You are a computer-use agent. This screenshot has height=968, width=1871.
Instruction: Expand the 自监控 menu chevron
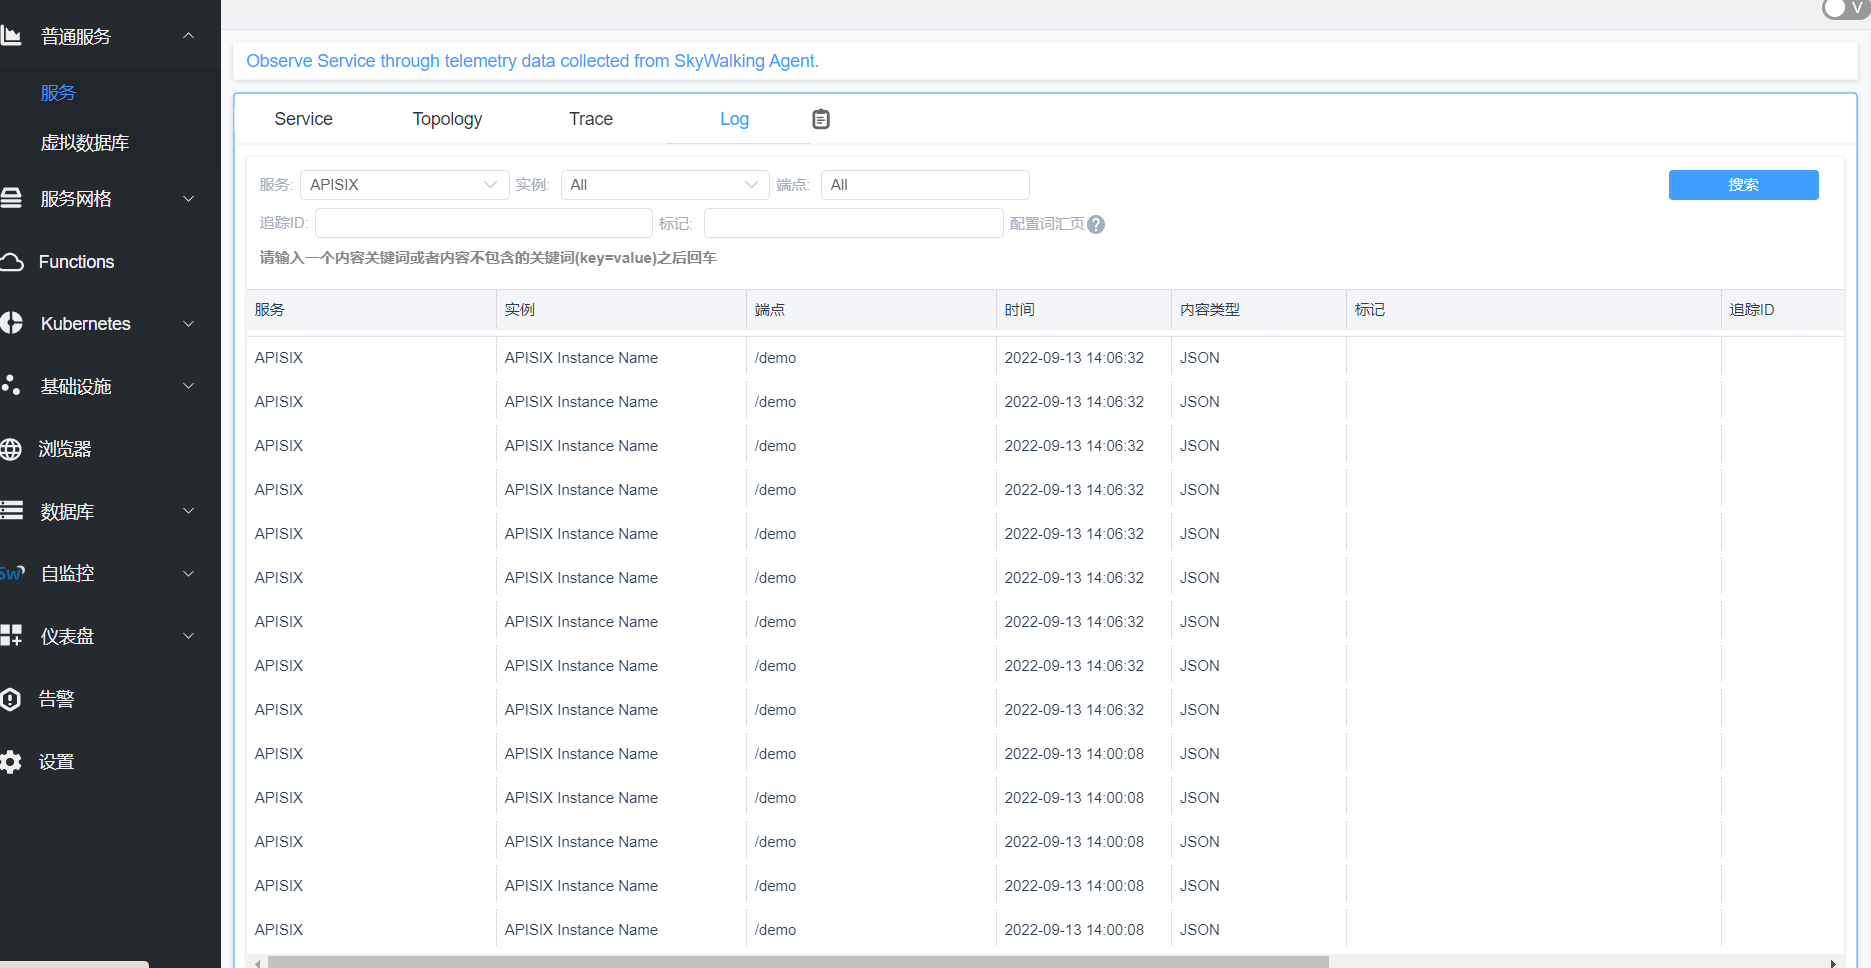pyautogui.click(x=188, y=573)
